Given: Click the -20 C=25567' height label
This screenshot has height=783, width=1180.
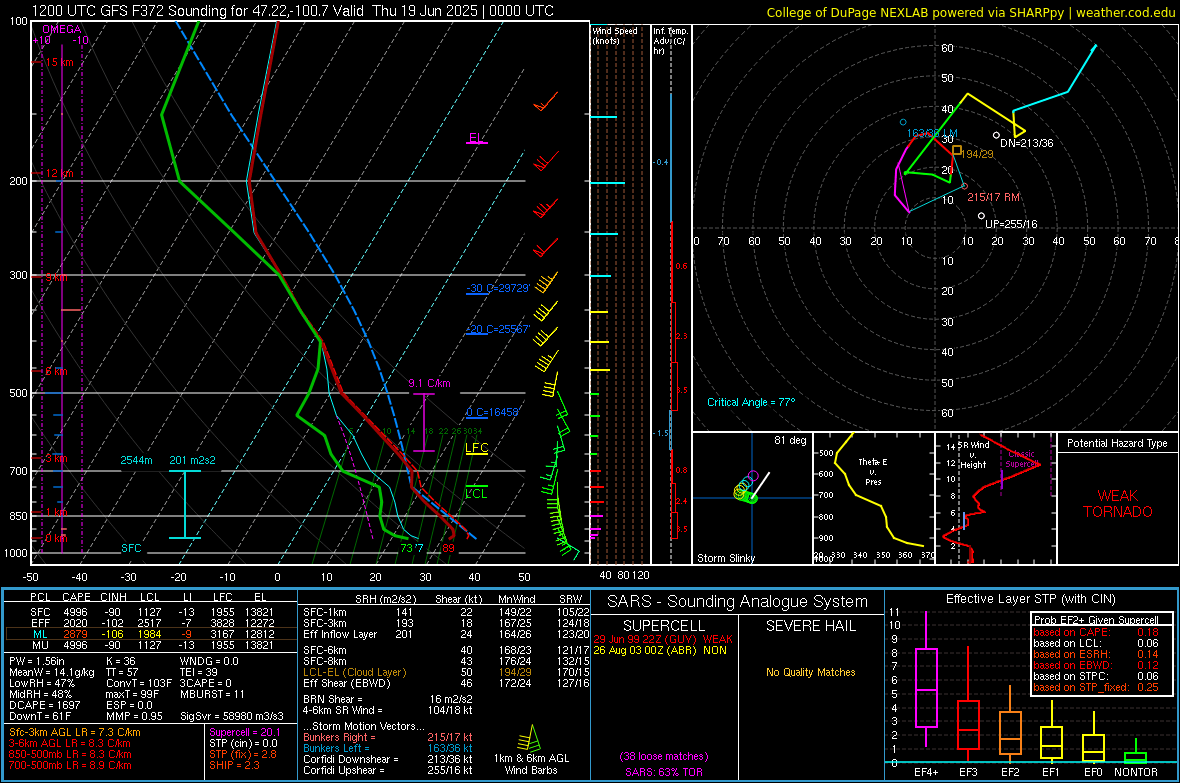Looking at the screenshot, I should pyautogui.click(x=498, y=329).
